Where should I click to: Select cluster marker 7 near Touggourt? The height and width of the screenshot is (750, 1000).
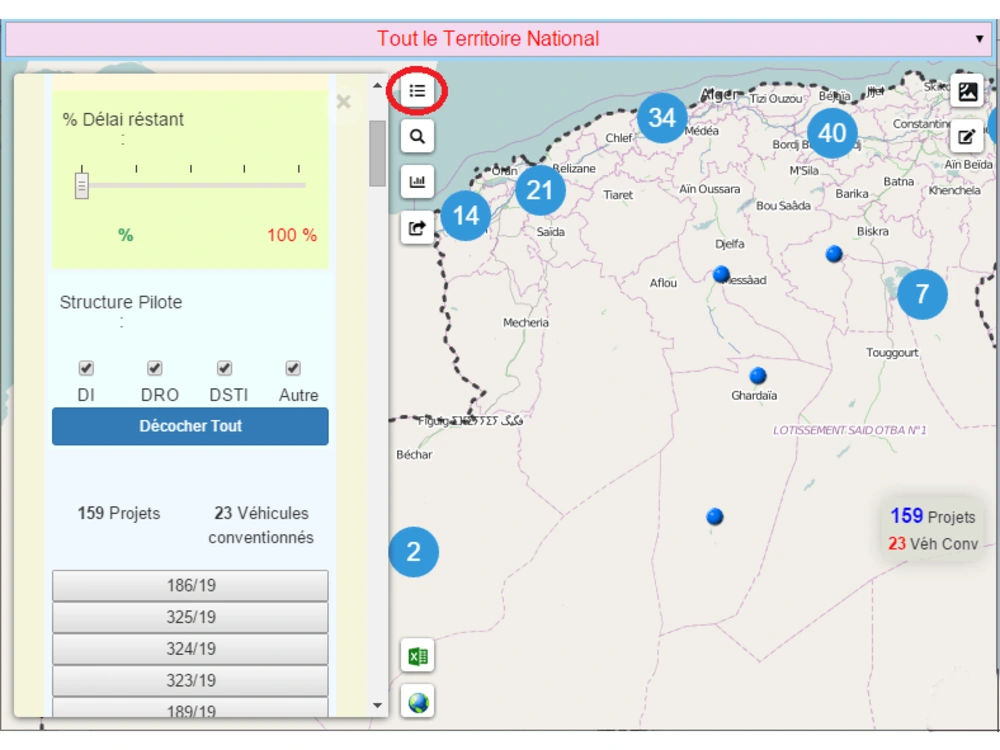pyautogui.click(x=922, y=294)
